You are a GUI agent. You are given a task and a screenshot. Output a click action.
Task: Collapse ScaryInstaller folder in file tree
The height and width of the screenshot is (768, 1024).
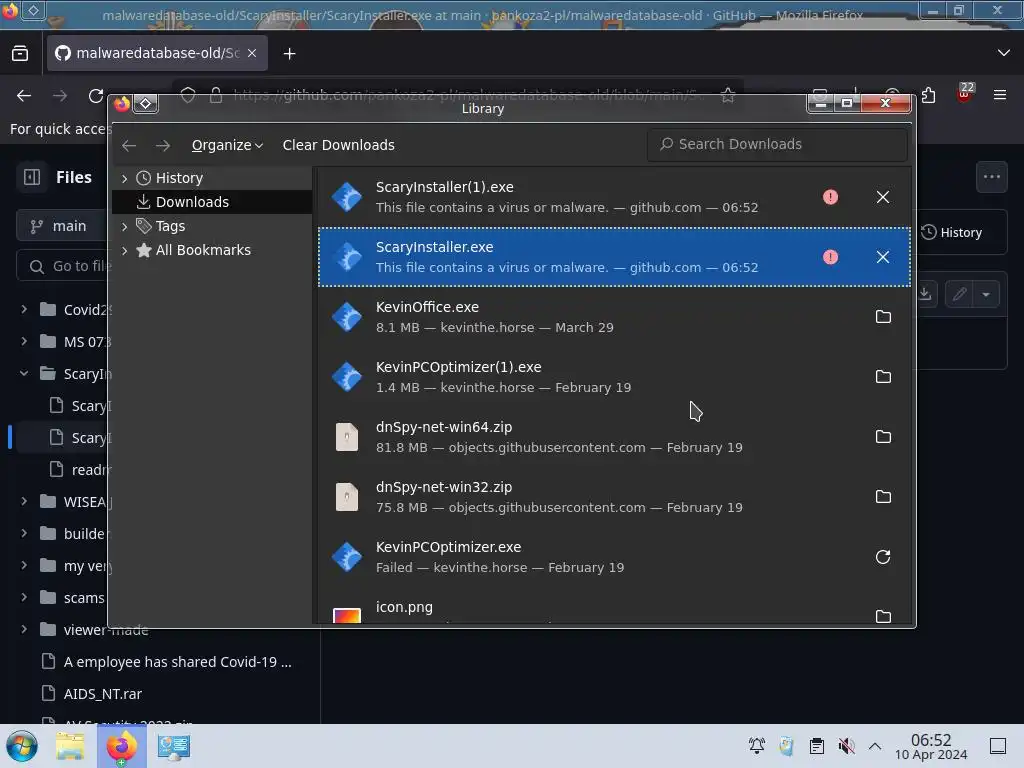24,374
